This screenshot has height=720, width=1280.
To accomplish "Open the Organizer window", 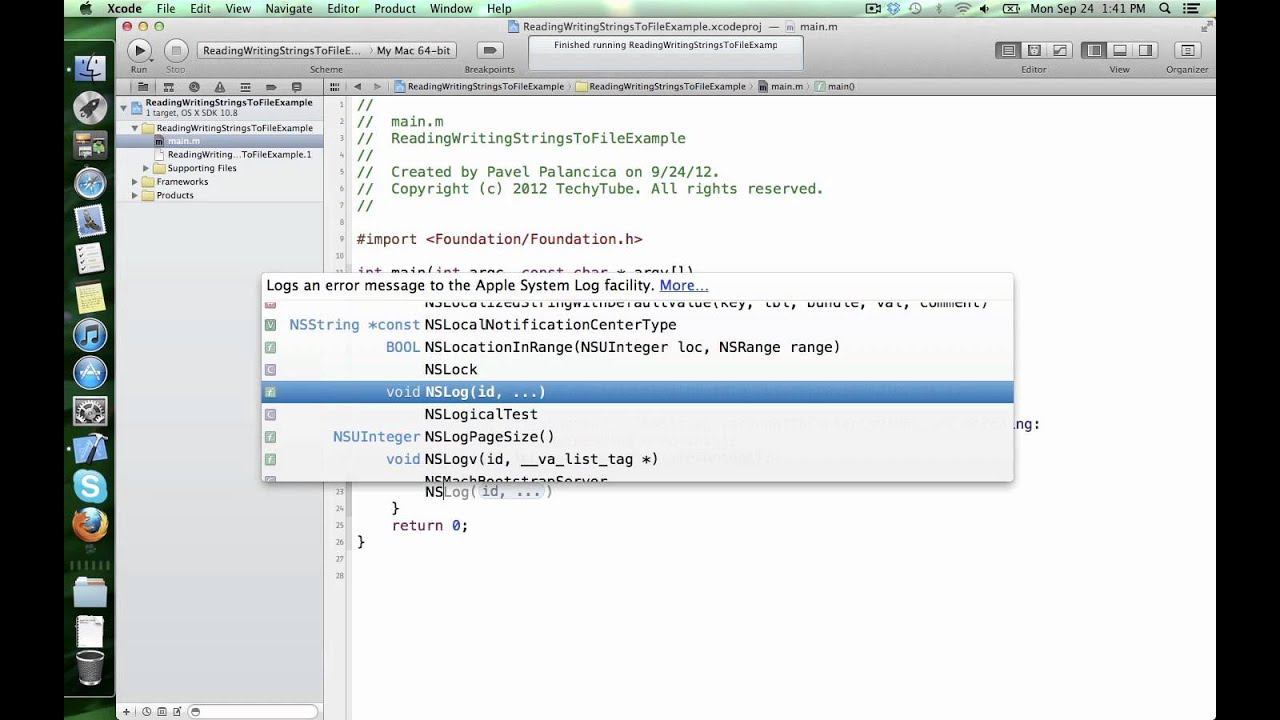I will (x=1187, y=50).
